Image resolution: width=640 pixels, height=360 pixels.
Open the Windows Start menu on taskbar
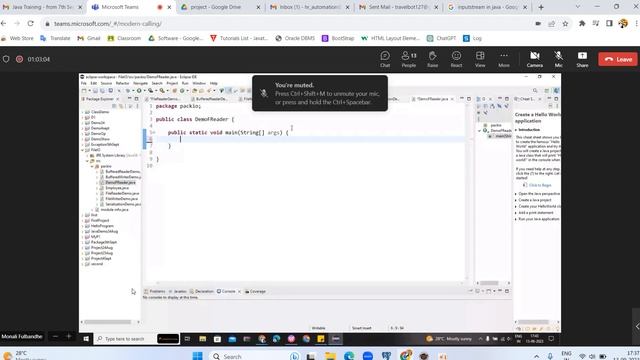[198, 356]
